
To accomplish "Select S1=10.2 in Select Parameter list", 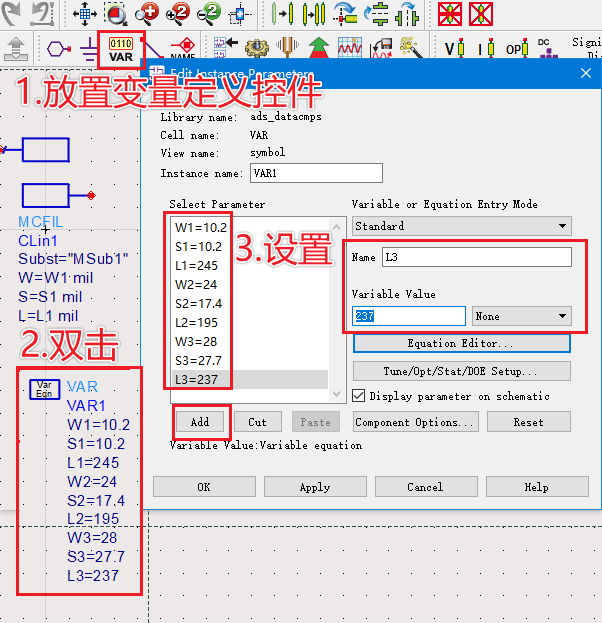I will [250, 246].
